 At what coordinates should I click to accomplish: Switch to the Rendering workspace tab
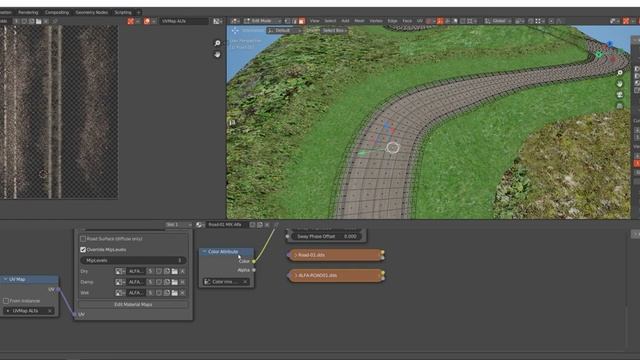pyautogui.click(x=28, y=12)
